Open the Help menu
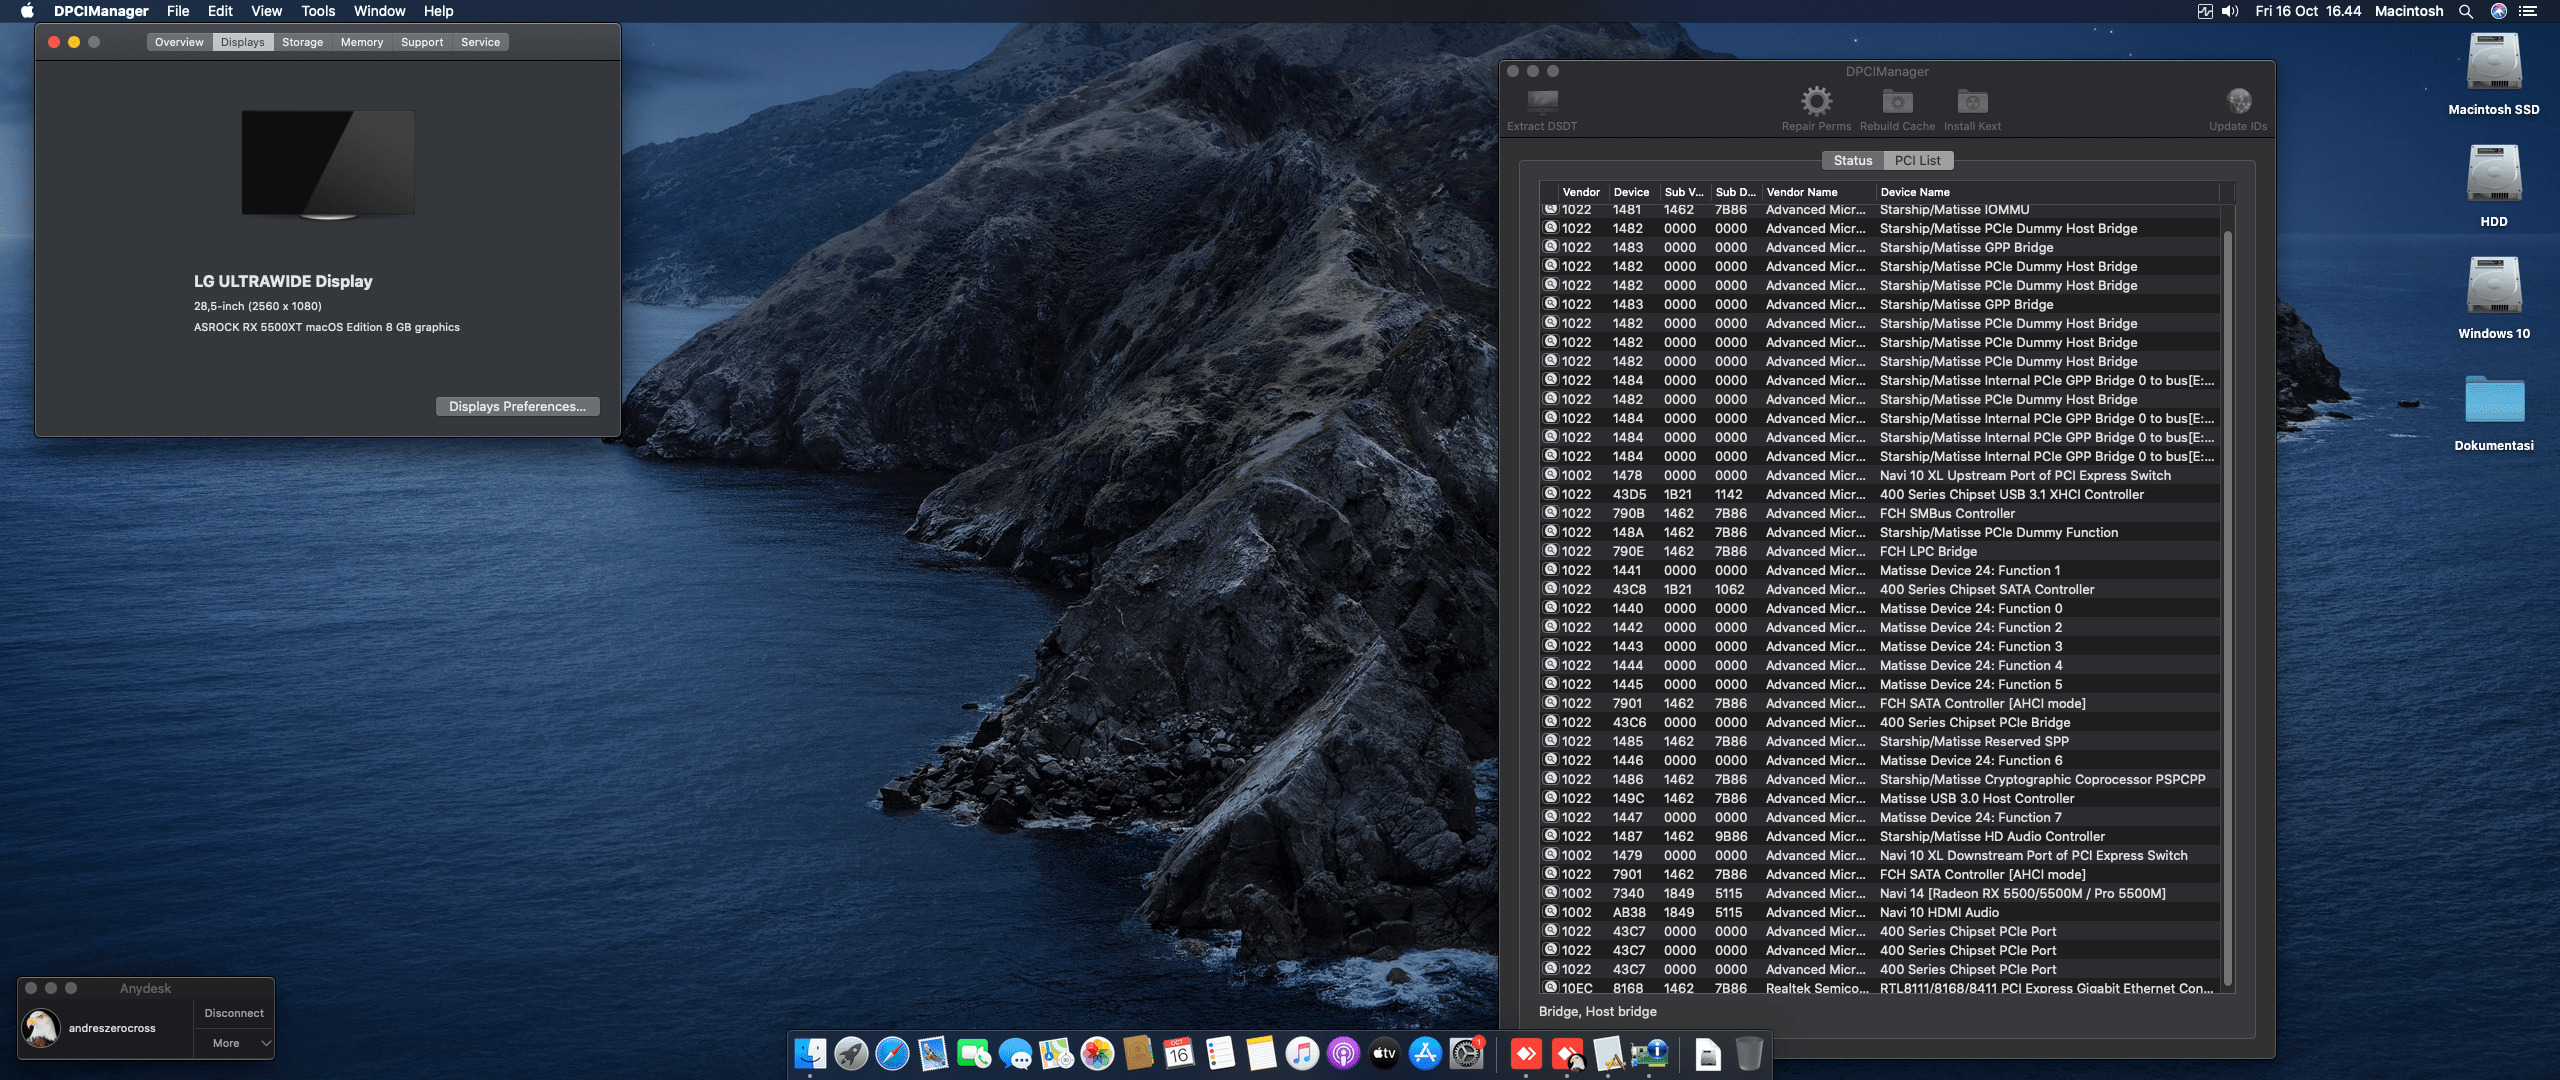This screenshot has width=2560, height=1080. click(438, 11)
